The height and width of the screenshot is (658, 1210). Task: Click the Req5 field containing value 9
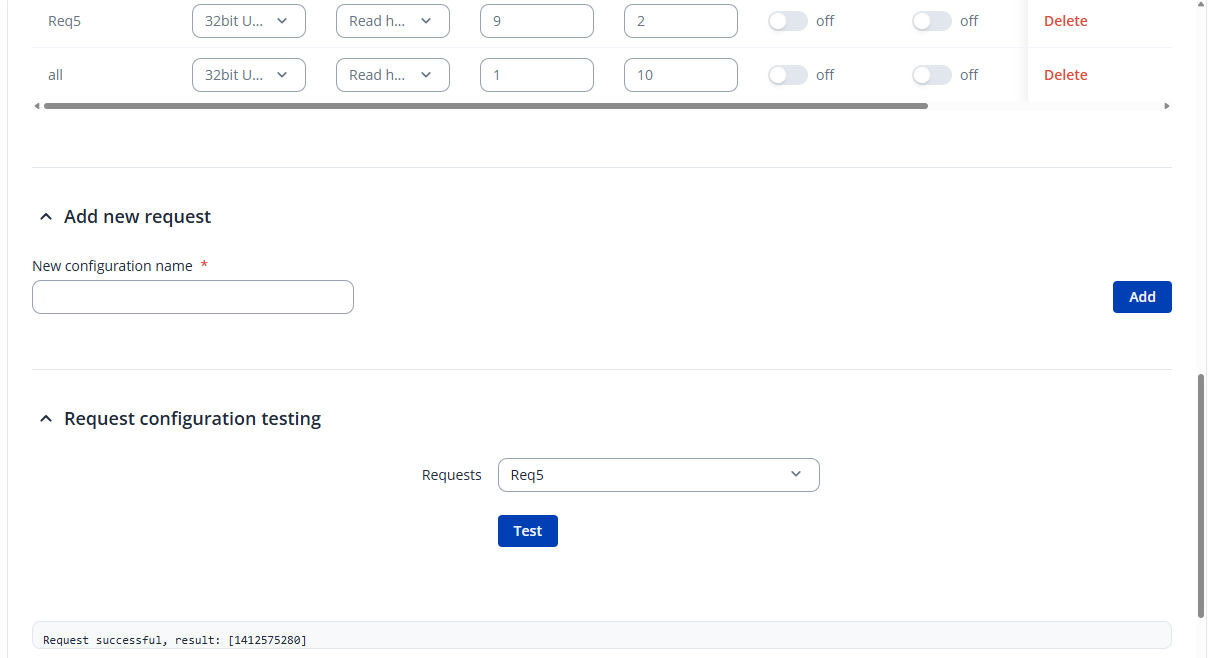(x=536, y=21)
